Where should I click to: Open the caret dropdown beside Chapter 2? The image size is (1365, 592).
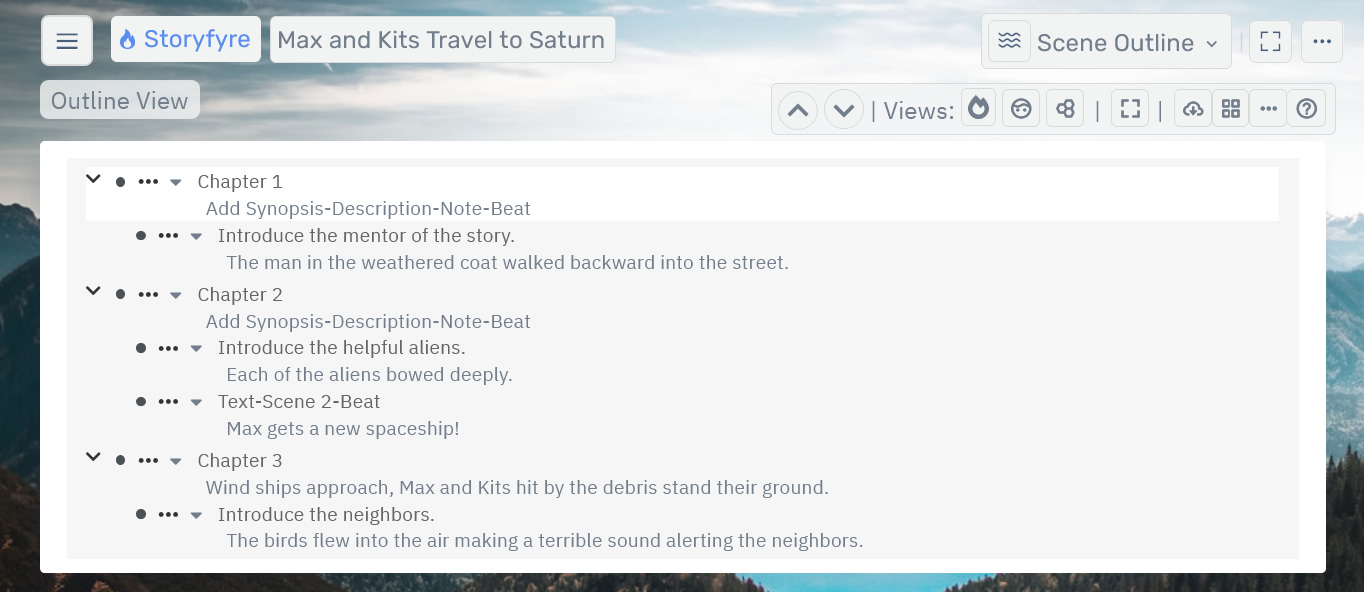pos(176,295)
